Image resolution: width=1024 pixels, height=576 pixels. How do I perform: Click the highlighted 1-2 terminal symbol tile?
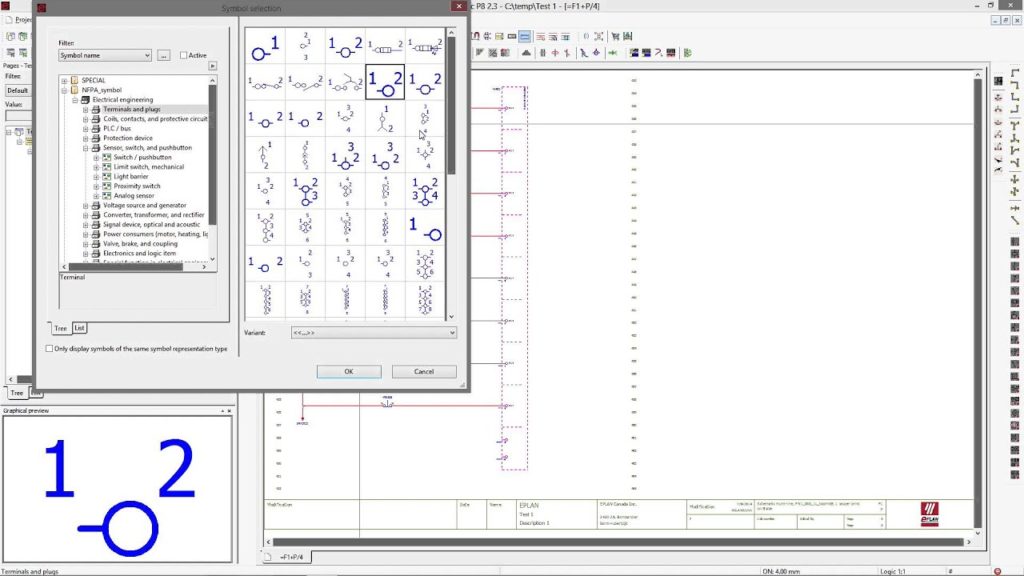click(384, 82)
